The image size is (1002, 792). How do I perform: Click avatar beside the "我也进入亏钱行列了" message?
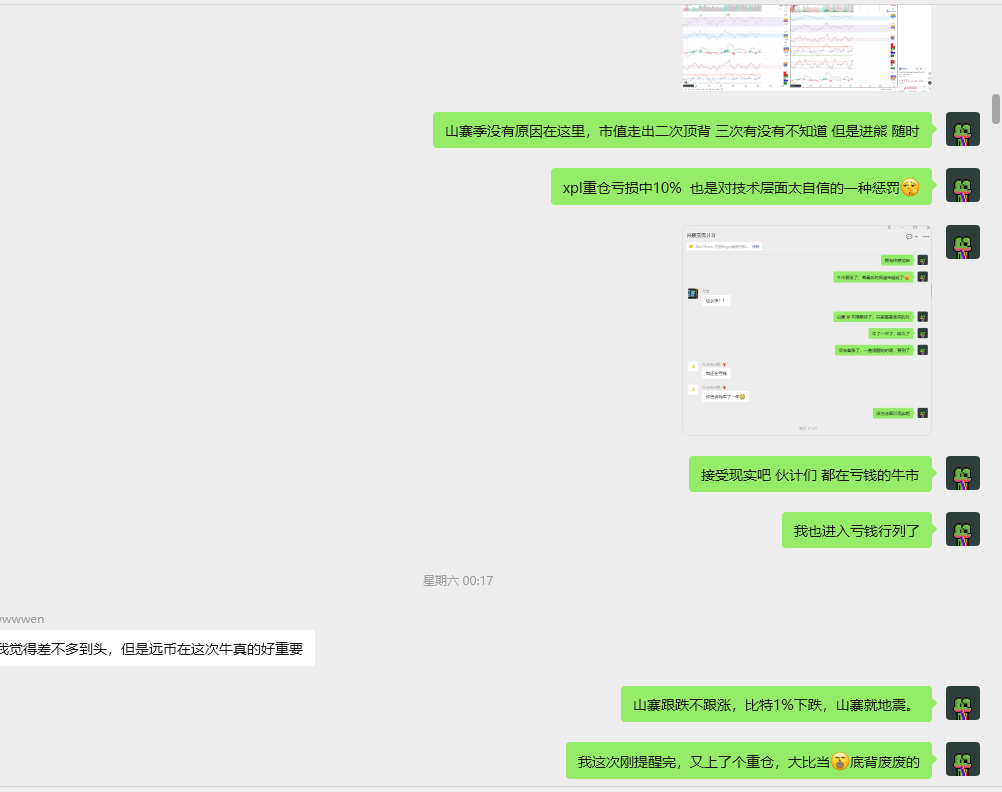point(962,530)
